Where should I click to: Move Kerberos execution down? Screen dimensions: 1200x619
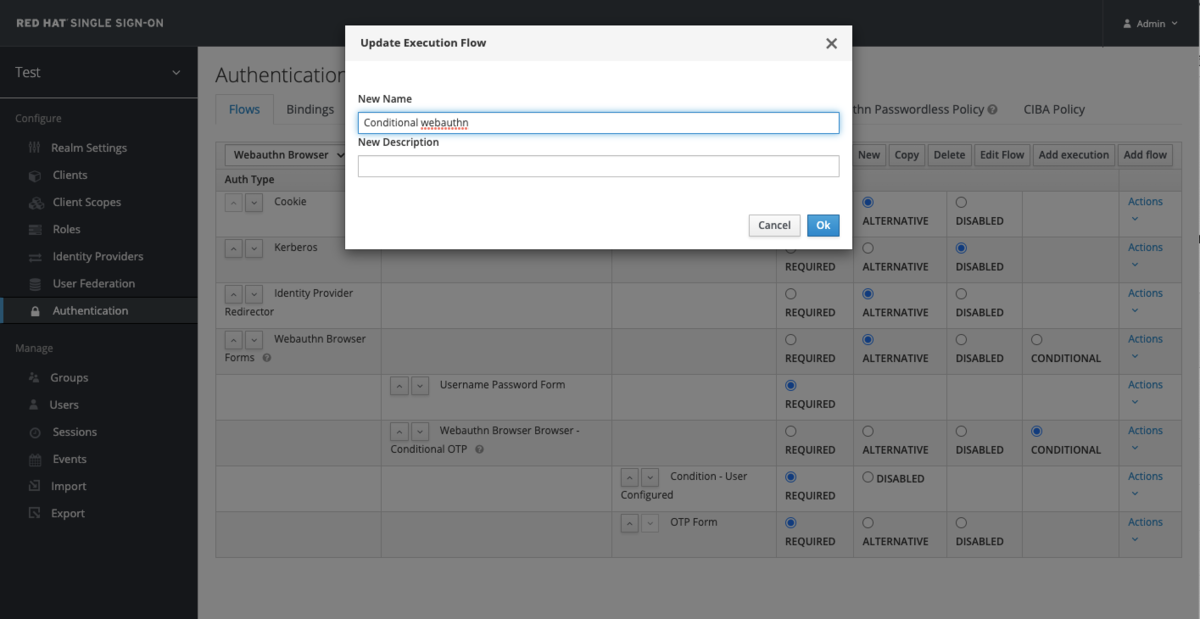[253, 248]
